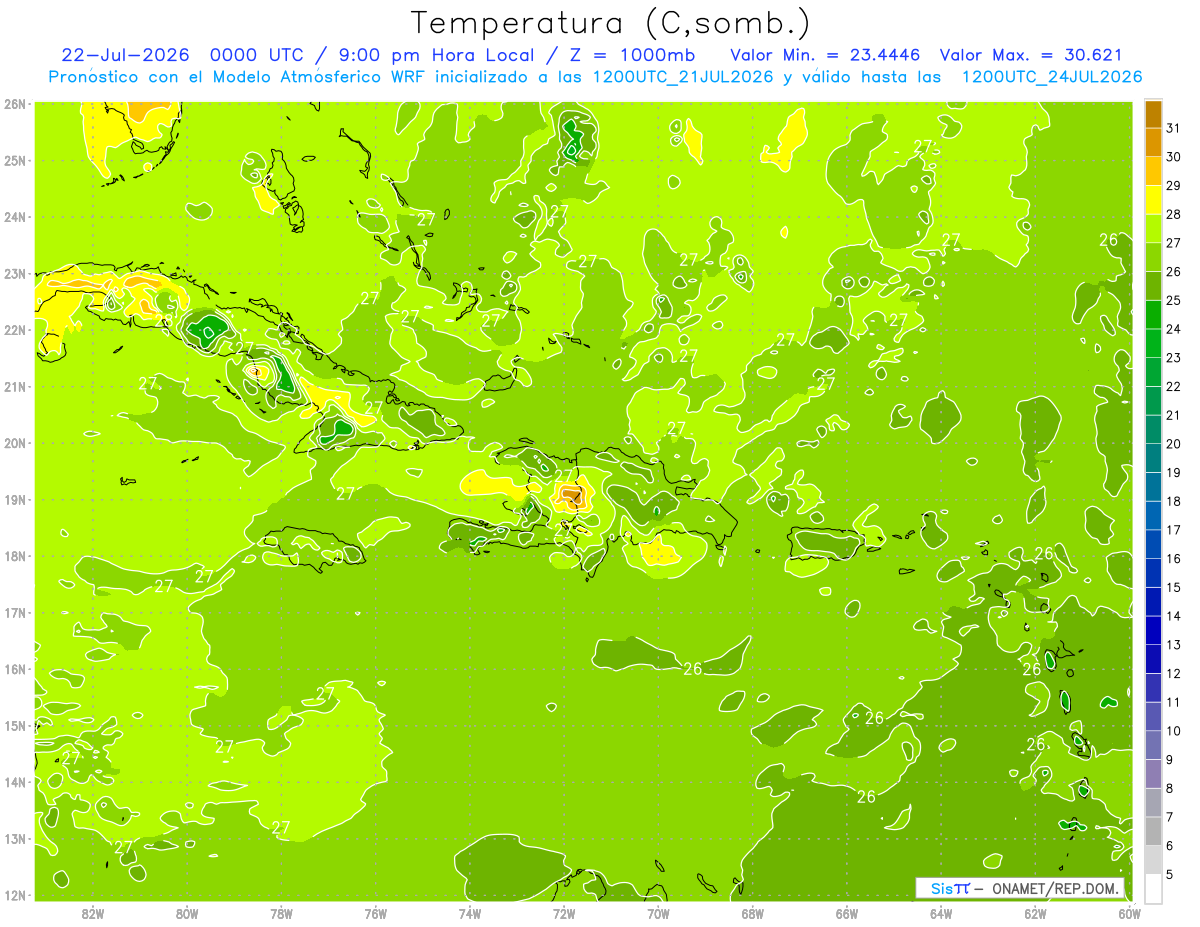Click the "70W" longitude axis label

[658, 913]
